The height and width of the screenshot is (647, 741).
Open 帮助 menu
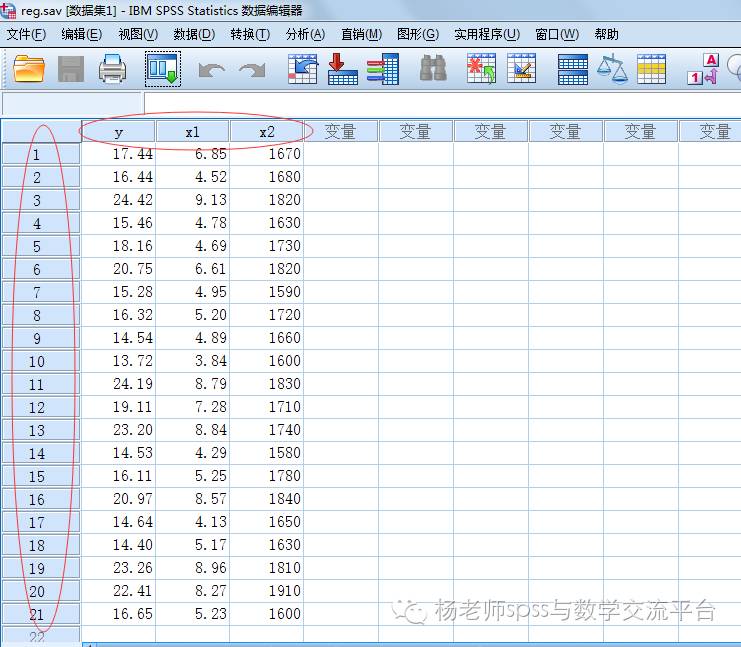pos(606,34)
